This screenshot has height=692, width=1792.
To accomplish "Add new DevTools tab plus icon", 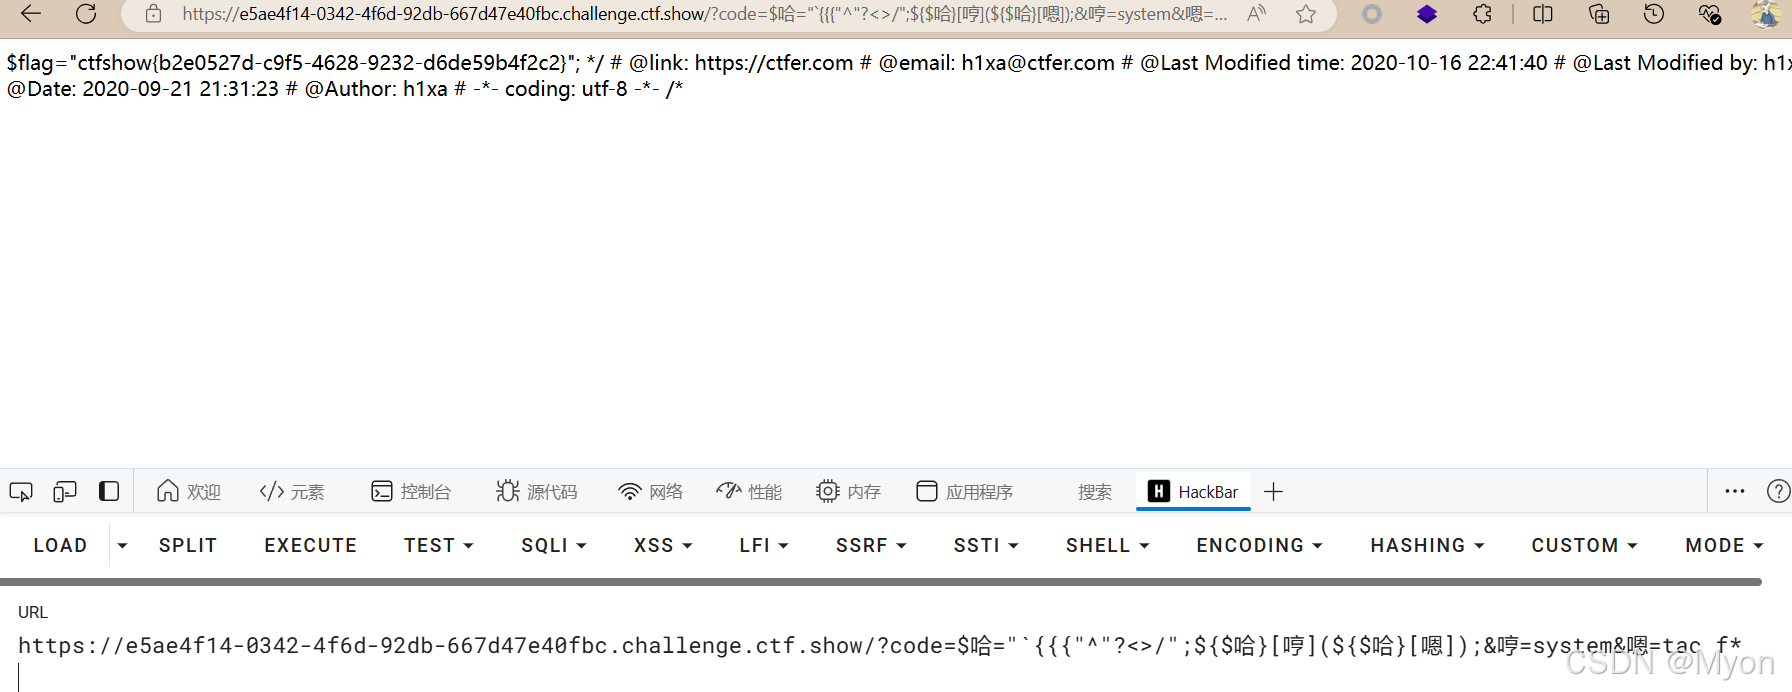I will pyautogui.click(x=1273, y=491).
